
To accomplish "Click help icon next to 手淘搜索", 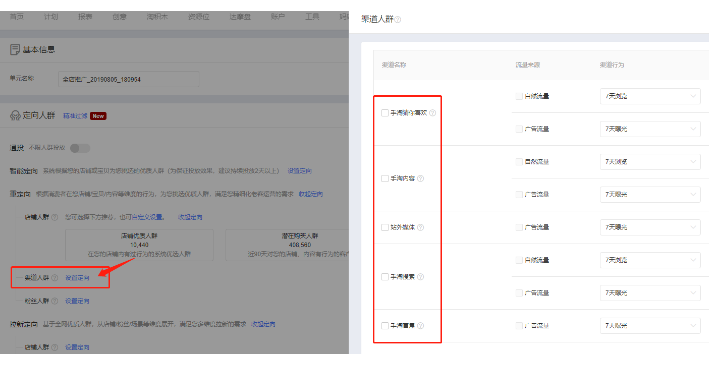I will click(420, 276).
